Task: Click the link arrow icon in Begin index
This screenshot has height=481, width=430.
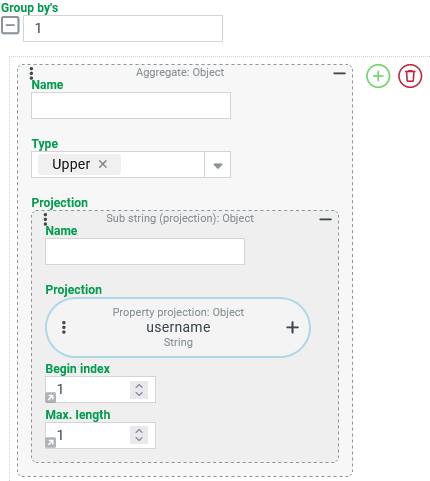Action: click(x=50, y=397)
